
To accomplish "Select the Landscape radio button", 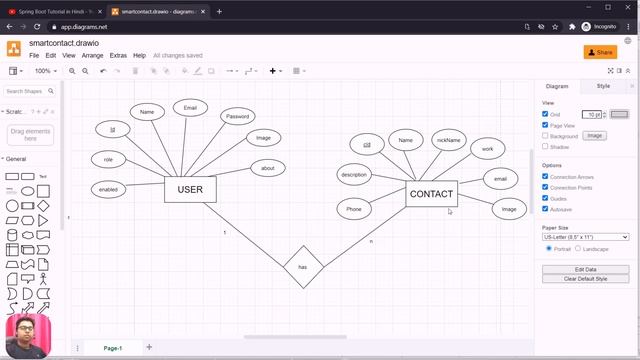I will tap(578, 248).
